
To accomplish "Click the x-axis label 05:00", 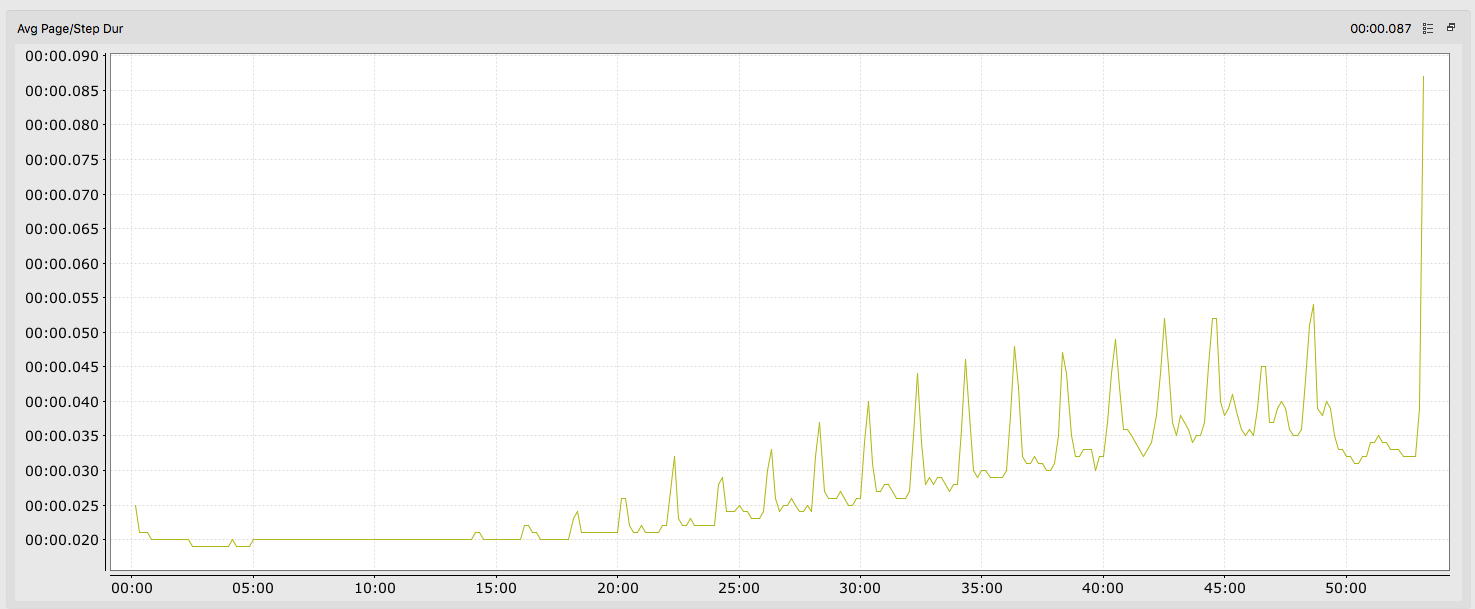I will 252,588.
